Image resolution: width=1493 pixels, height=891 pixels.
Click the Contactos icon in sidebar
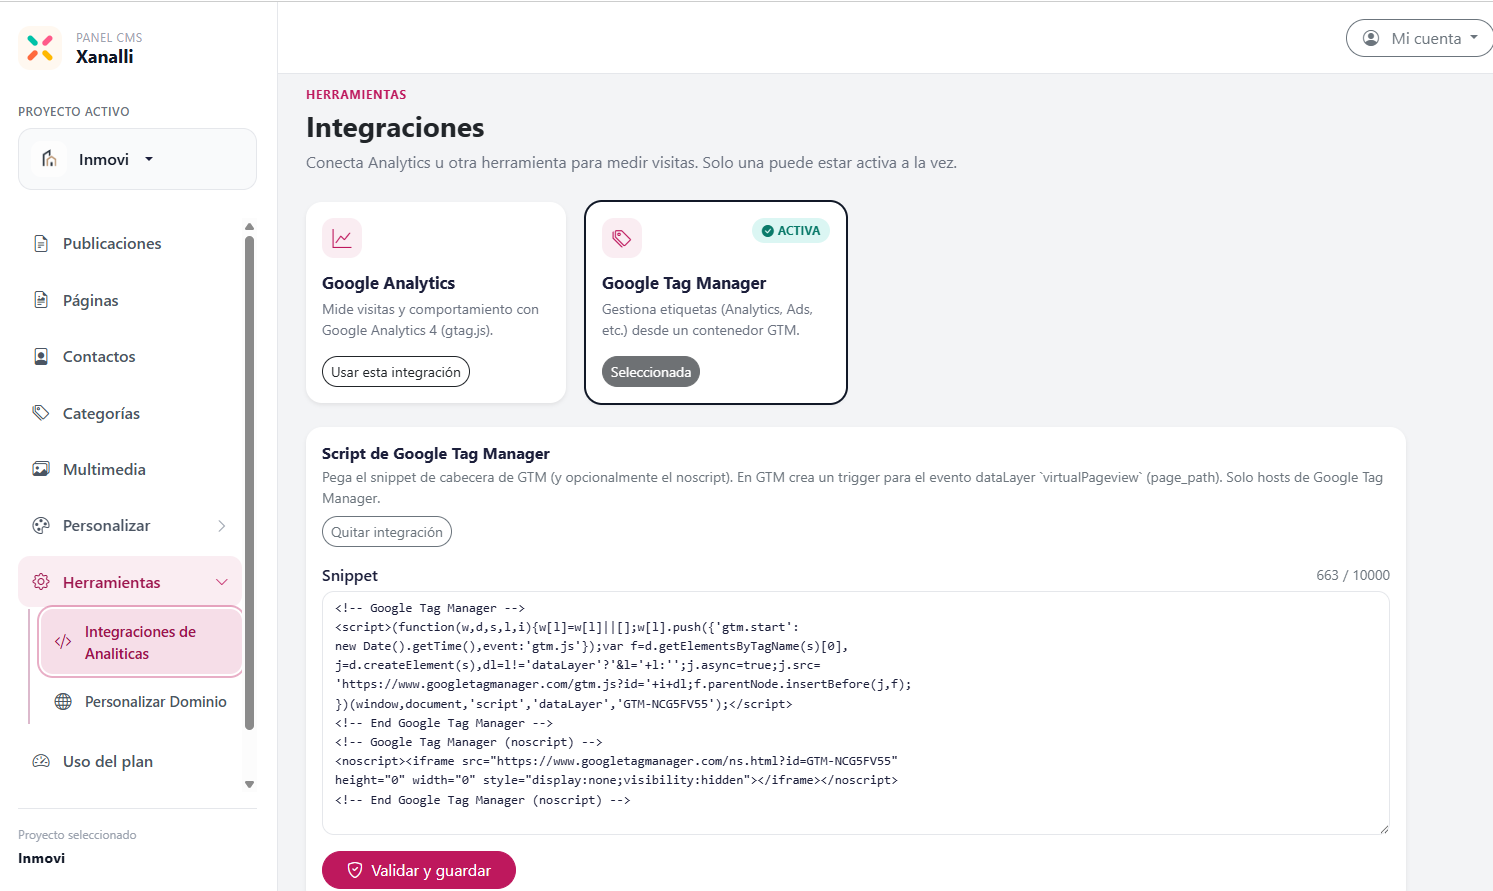(x=41, y=356)
